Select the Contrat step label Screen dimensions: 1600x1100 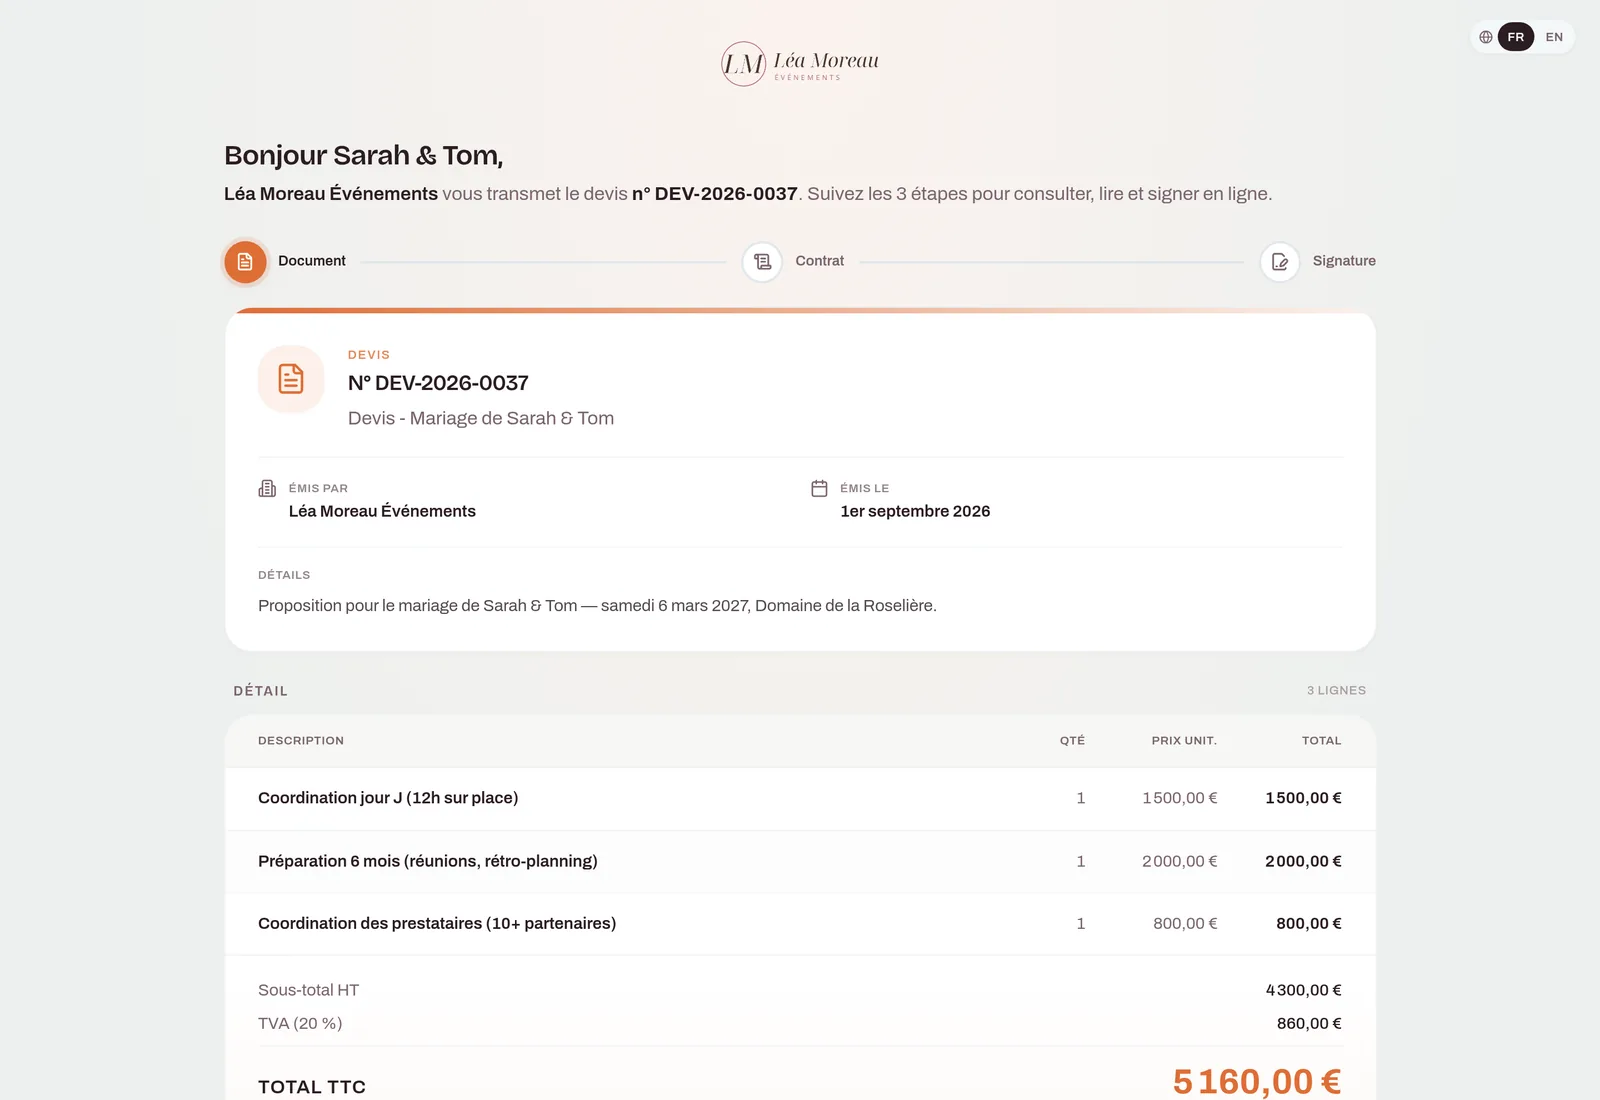click(x=819, y=261)
